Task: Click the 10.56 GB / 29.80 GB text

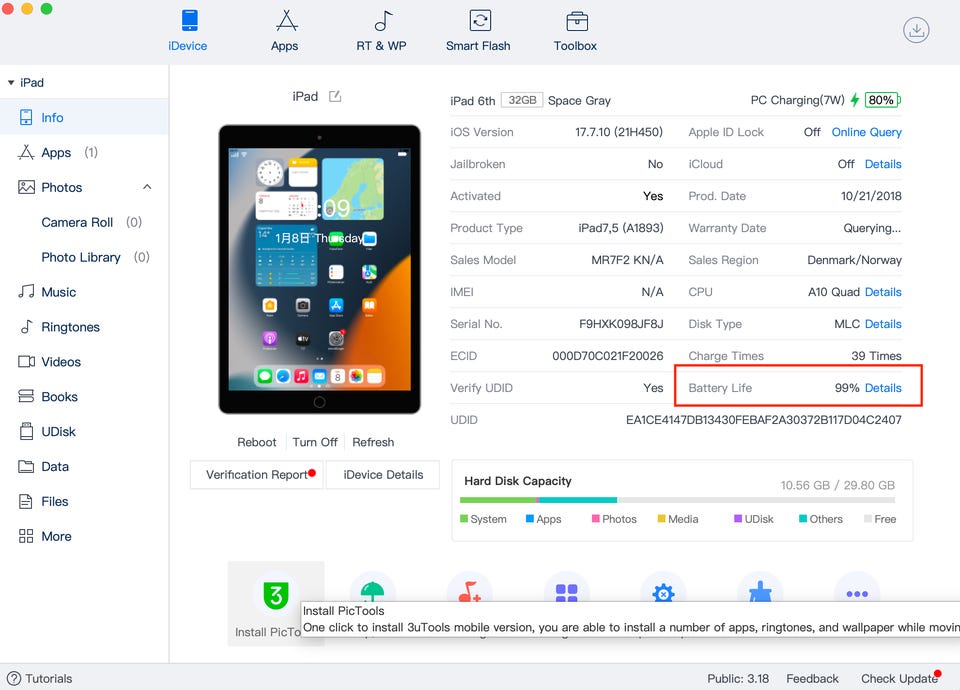Action: (x=837, y=486)
